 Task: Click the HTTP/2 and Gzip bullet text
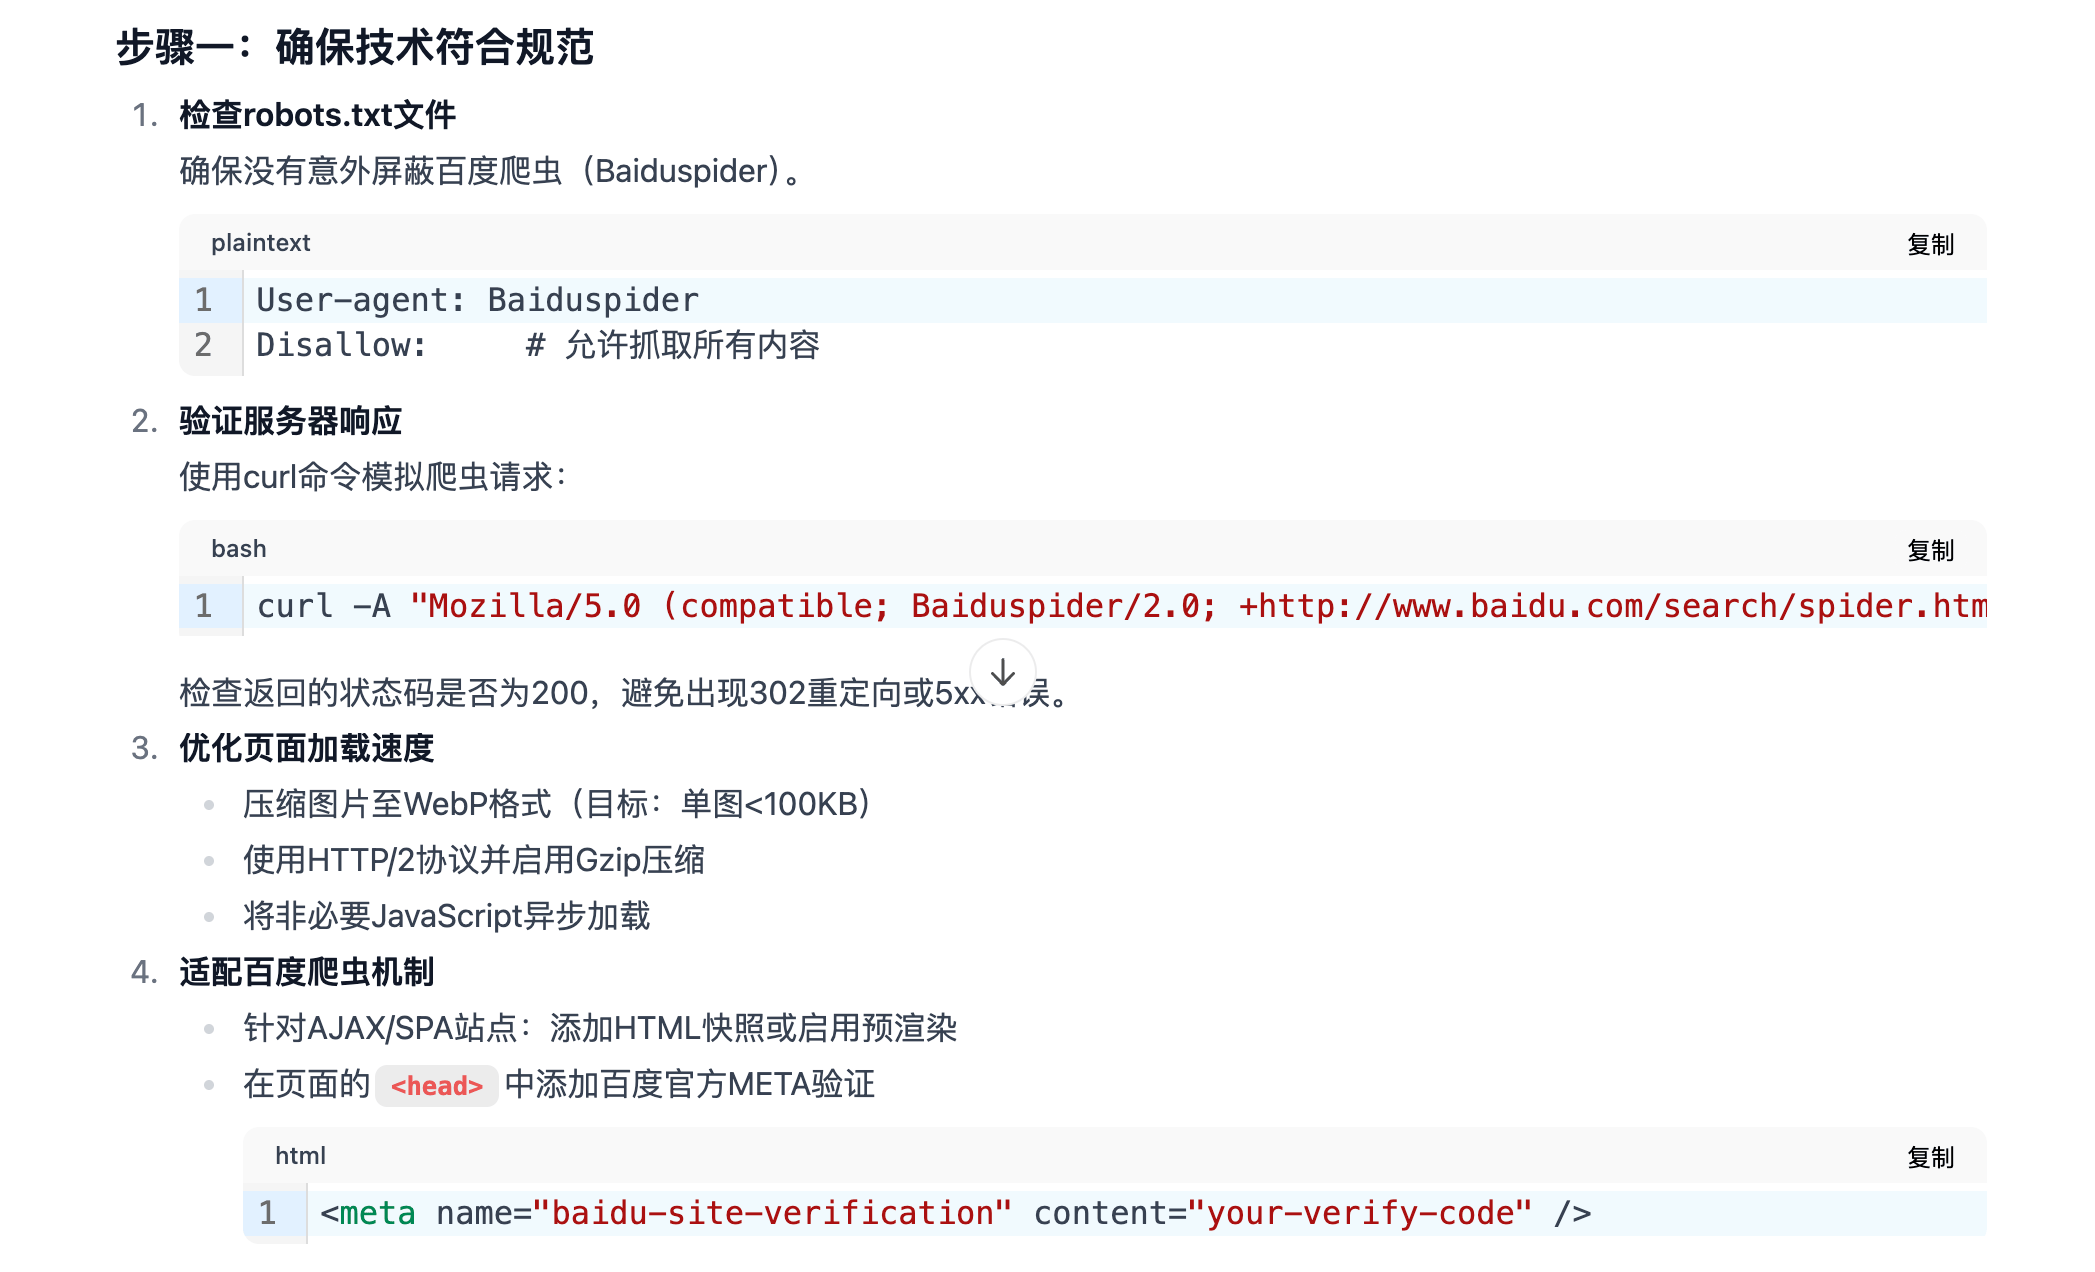tap(474, 860)
